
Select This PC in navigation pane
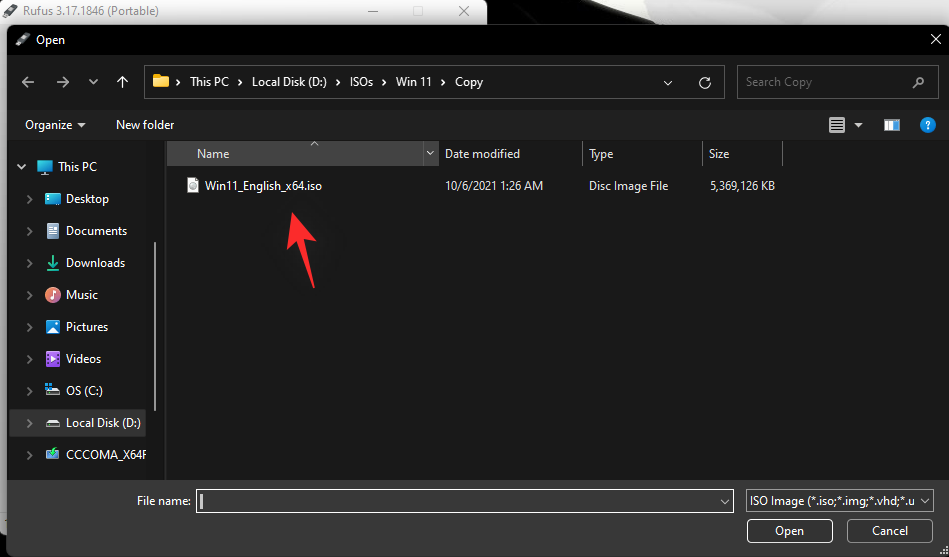tap(77, 166)
